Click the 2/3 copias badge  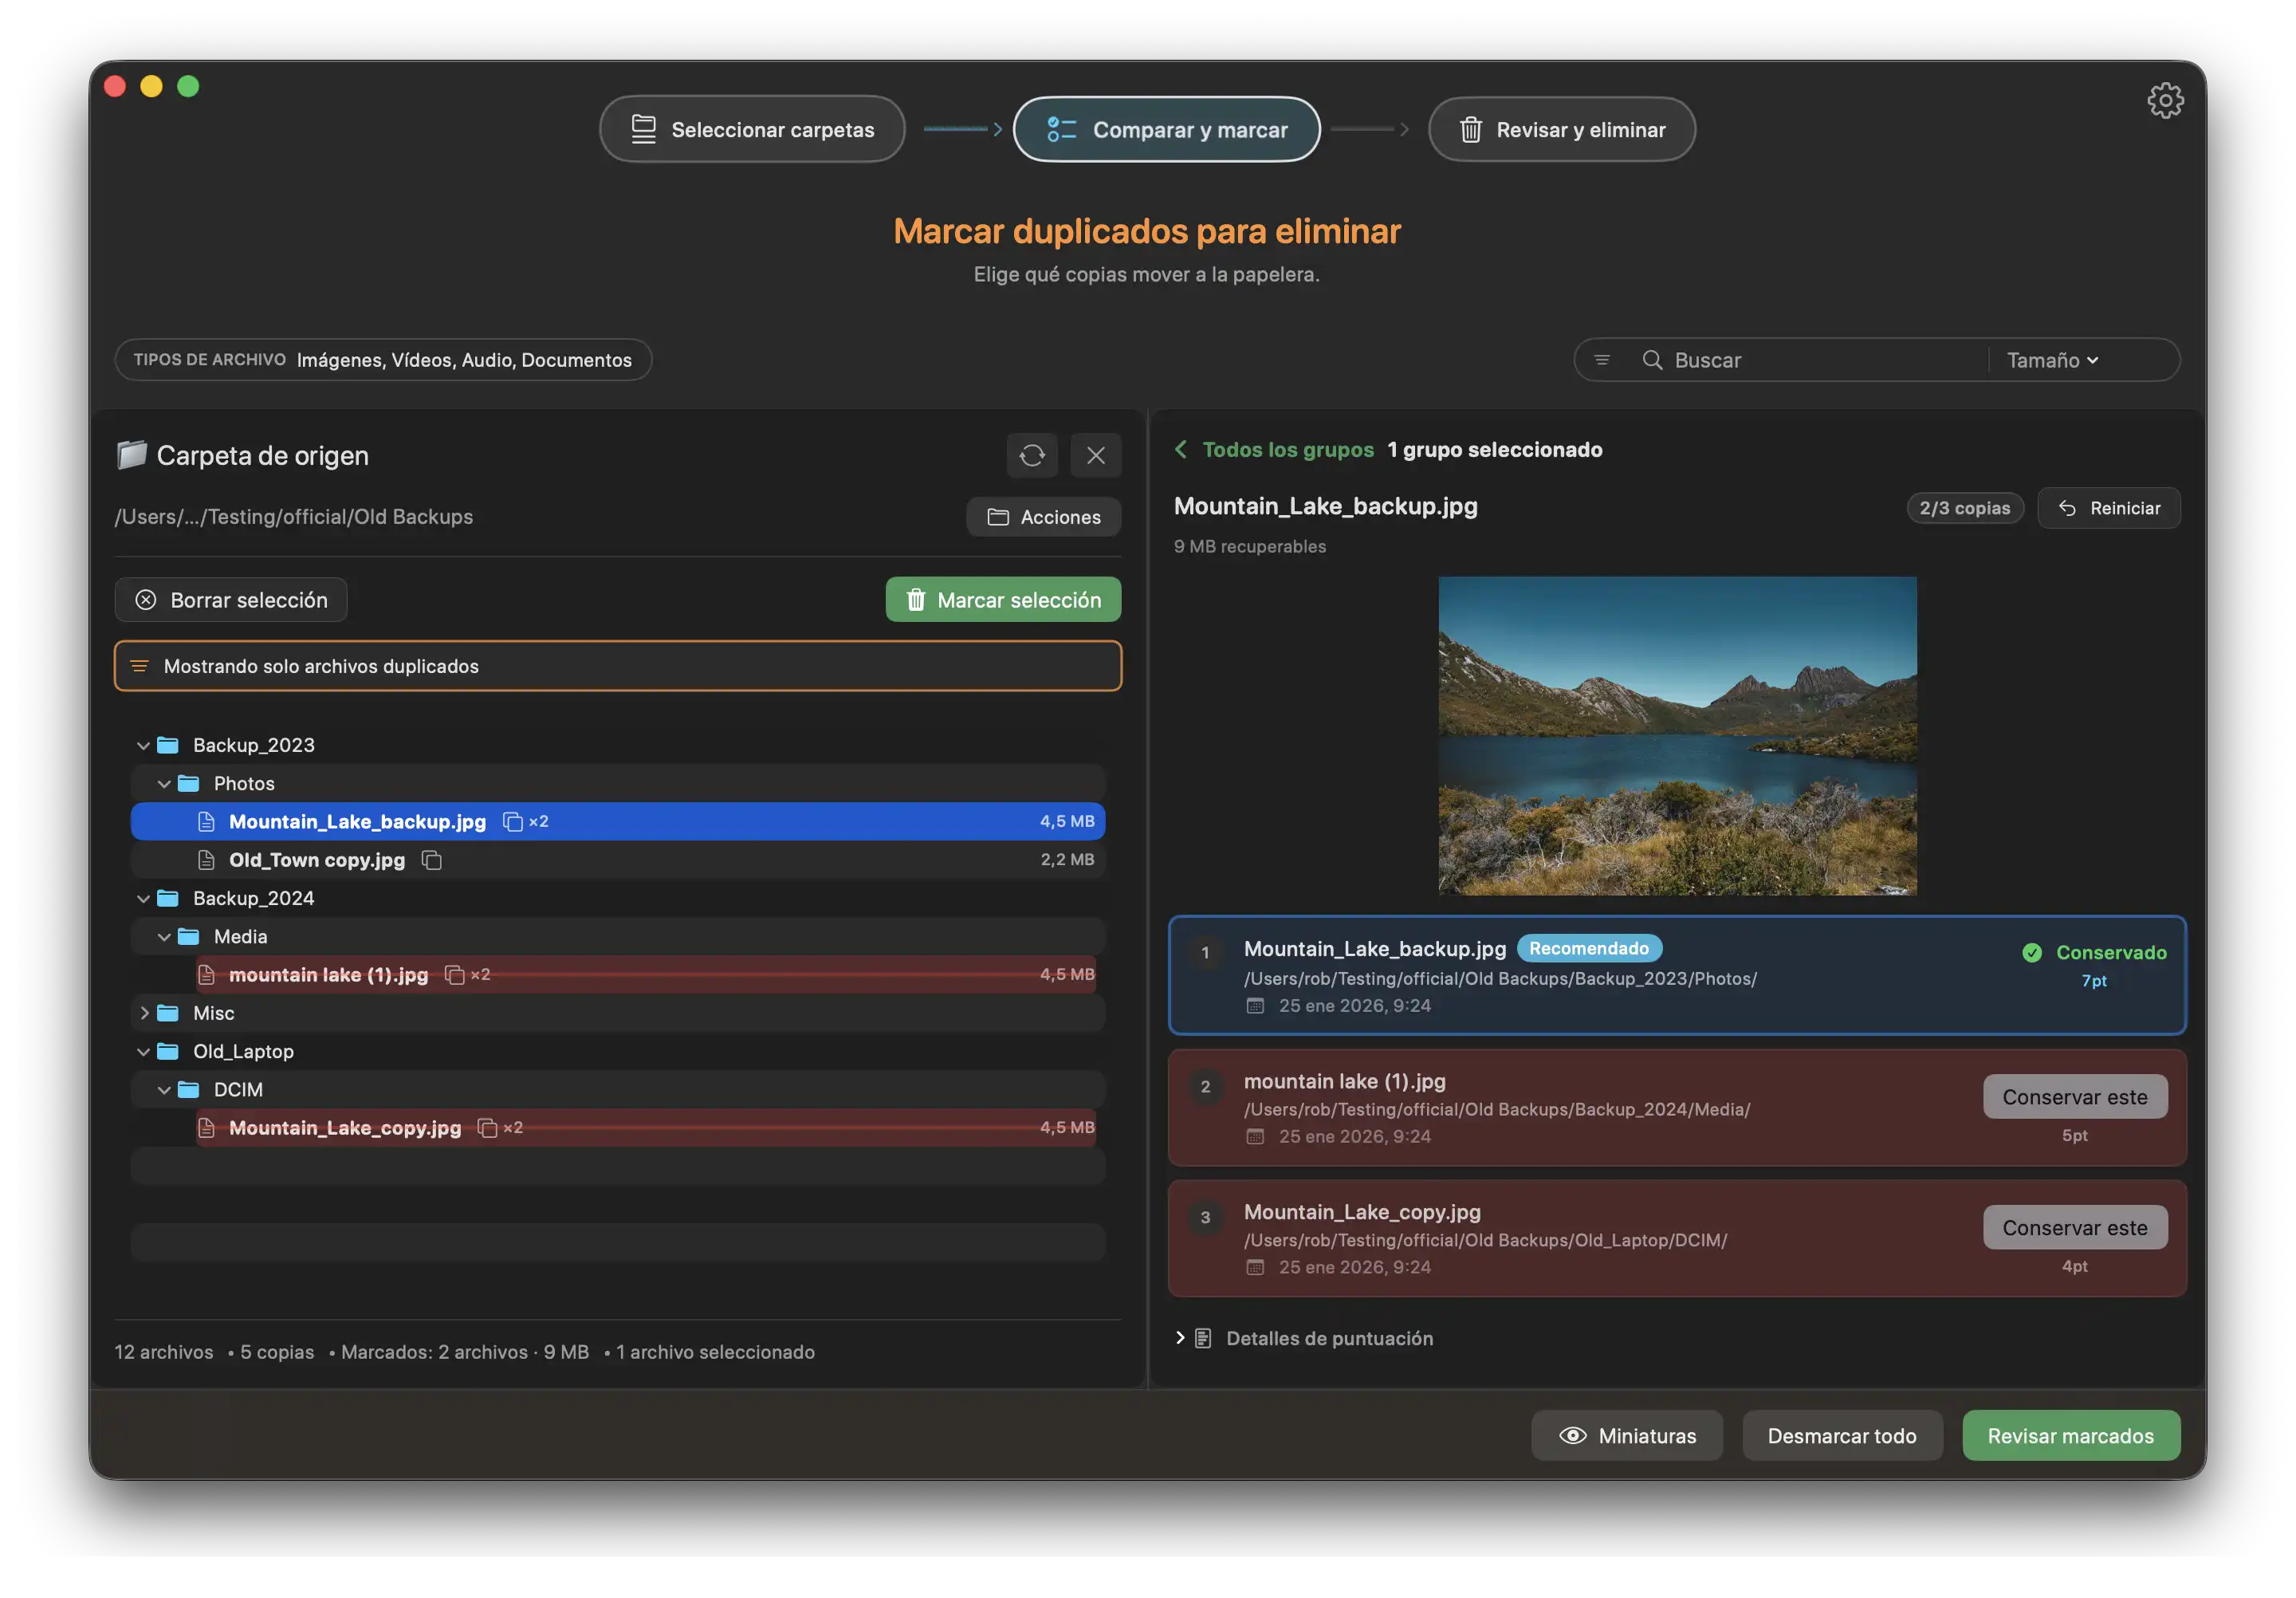tap(1964, 508)
